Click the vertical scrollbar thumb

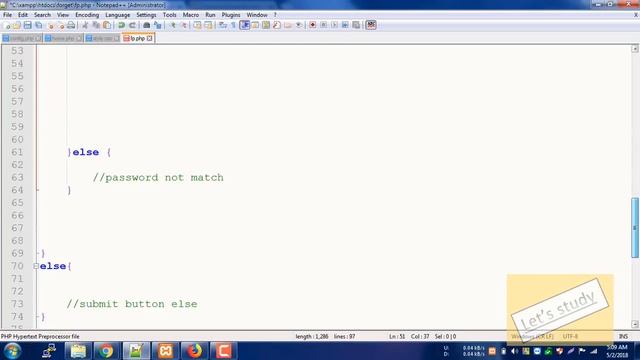(635, 228)
